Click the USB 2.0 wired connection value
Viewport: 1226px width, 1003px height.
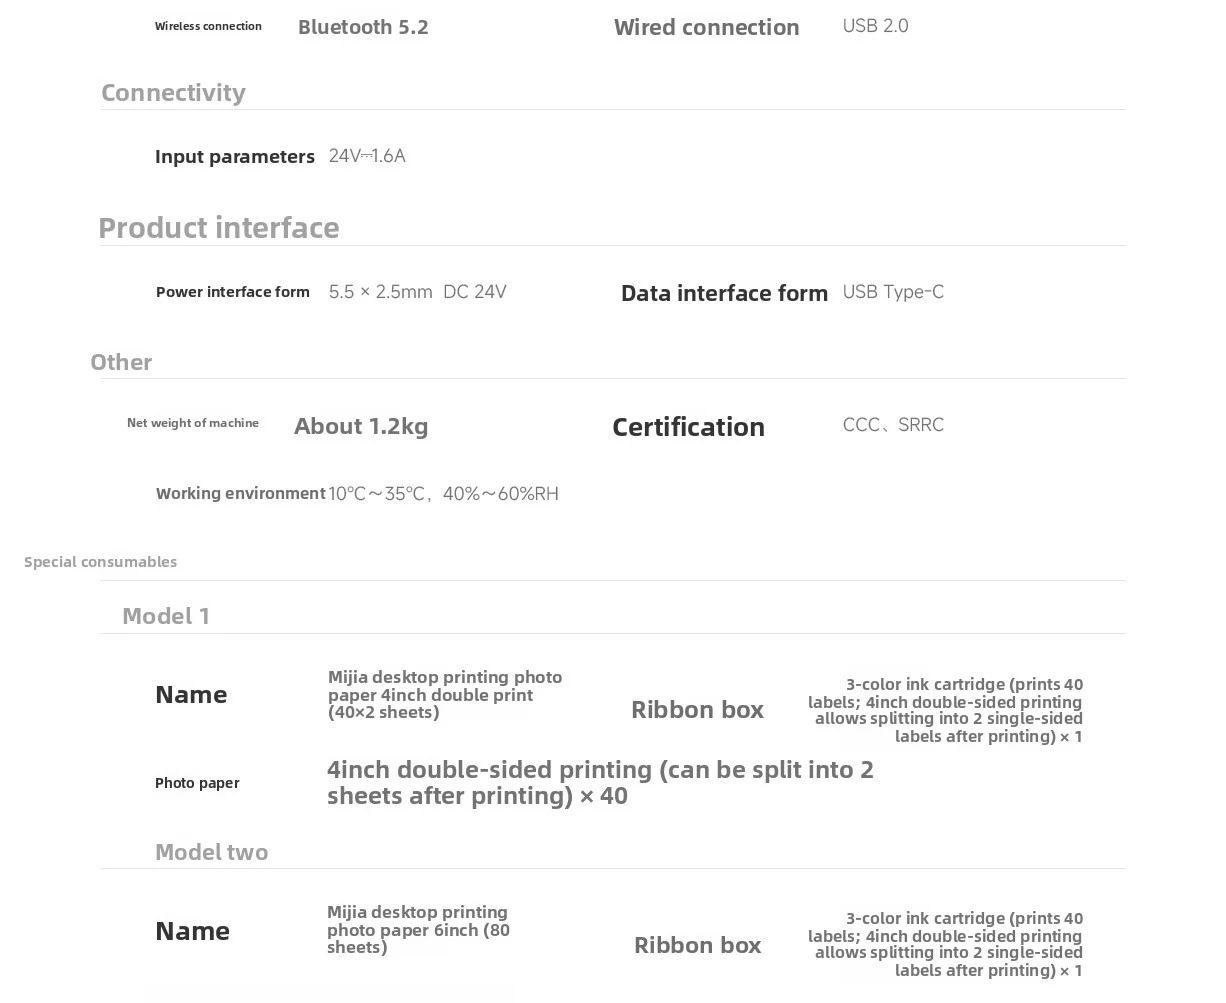(875, 26)
